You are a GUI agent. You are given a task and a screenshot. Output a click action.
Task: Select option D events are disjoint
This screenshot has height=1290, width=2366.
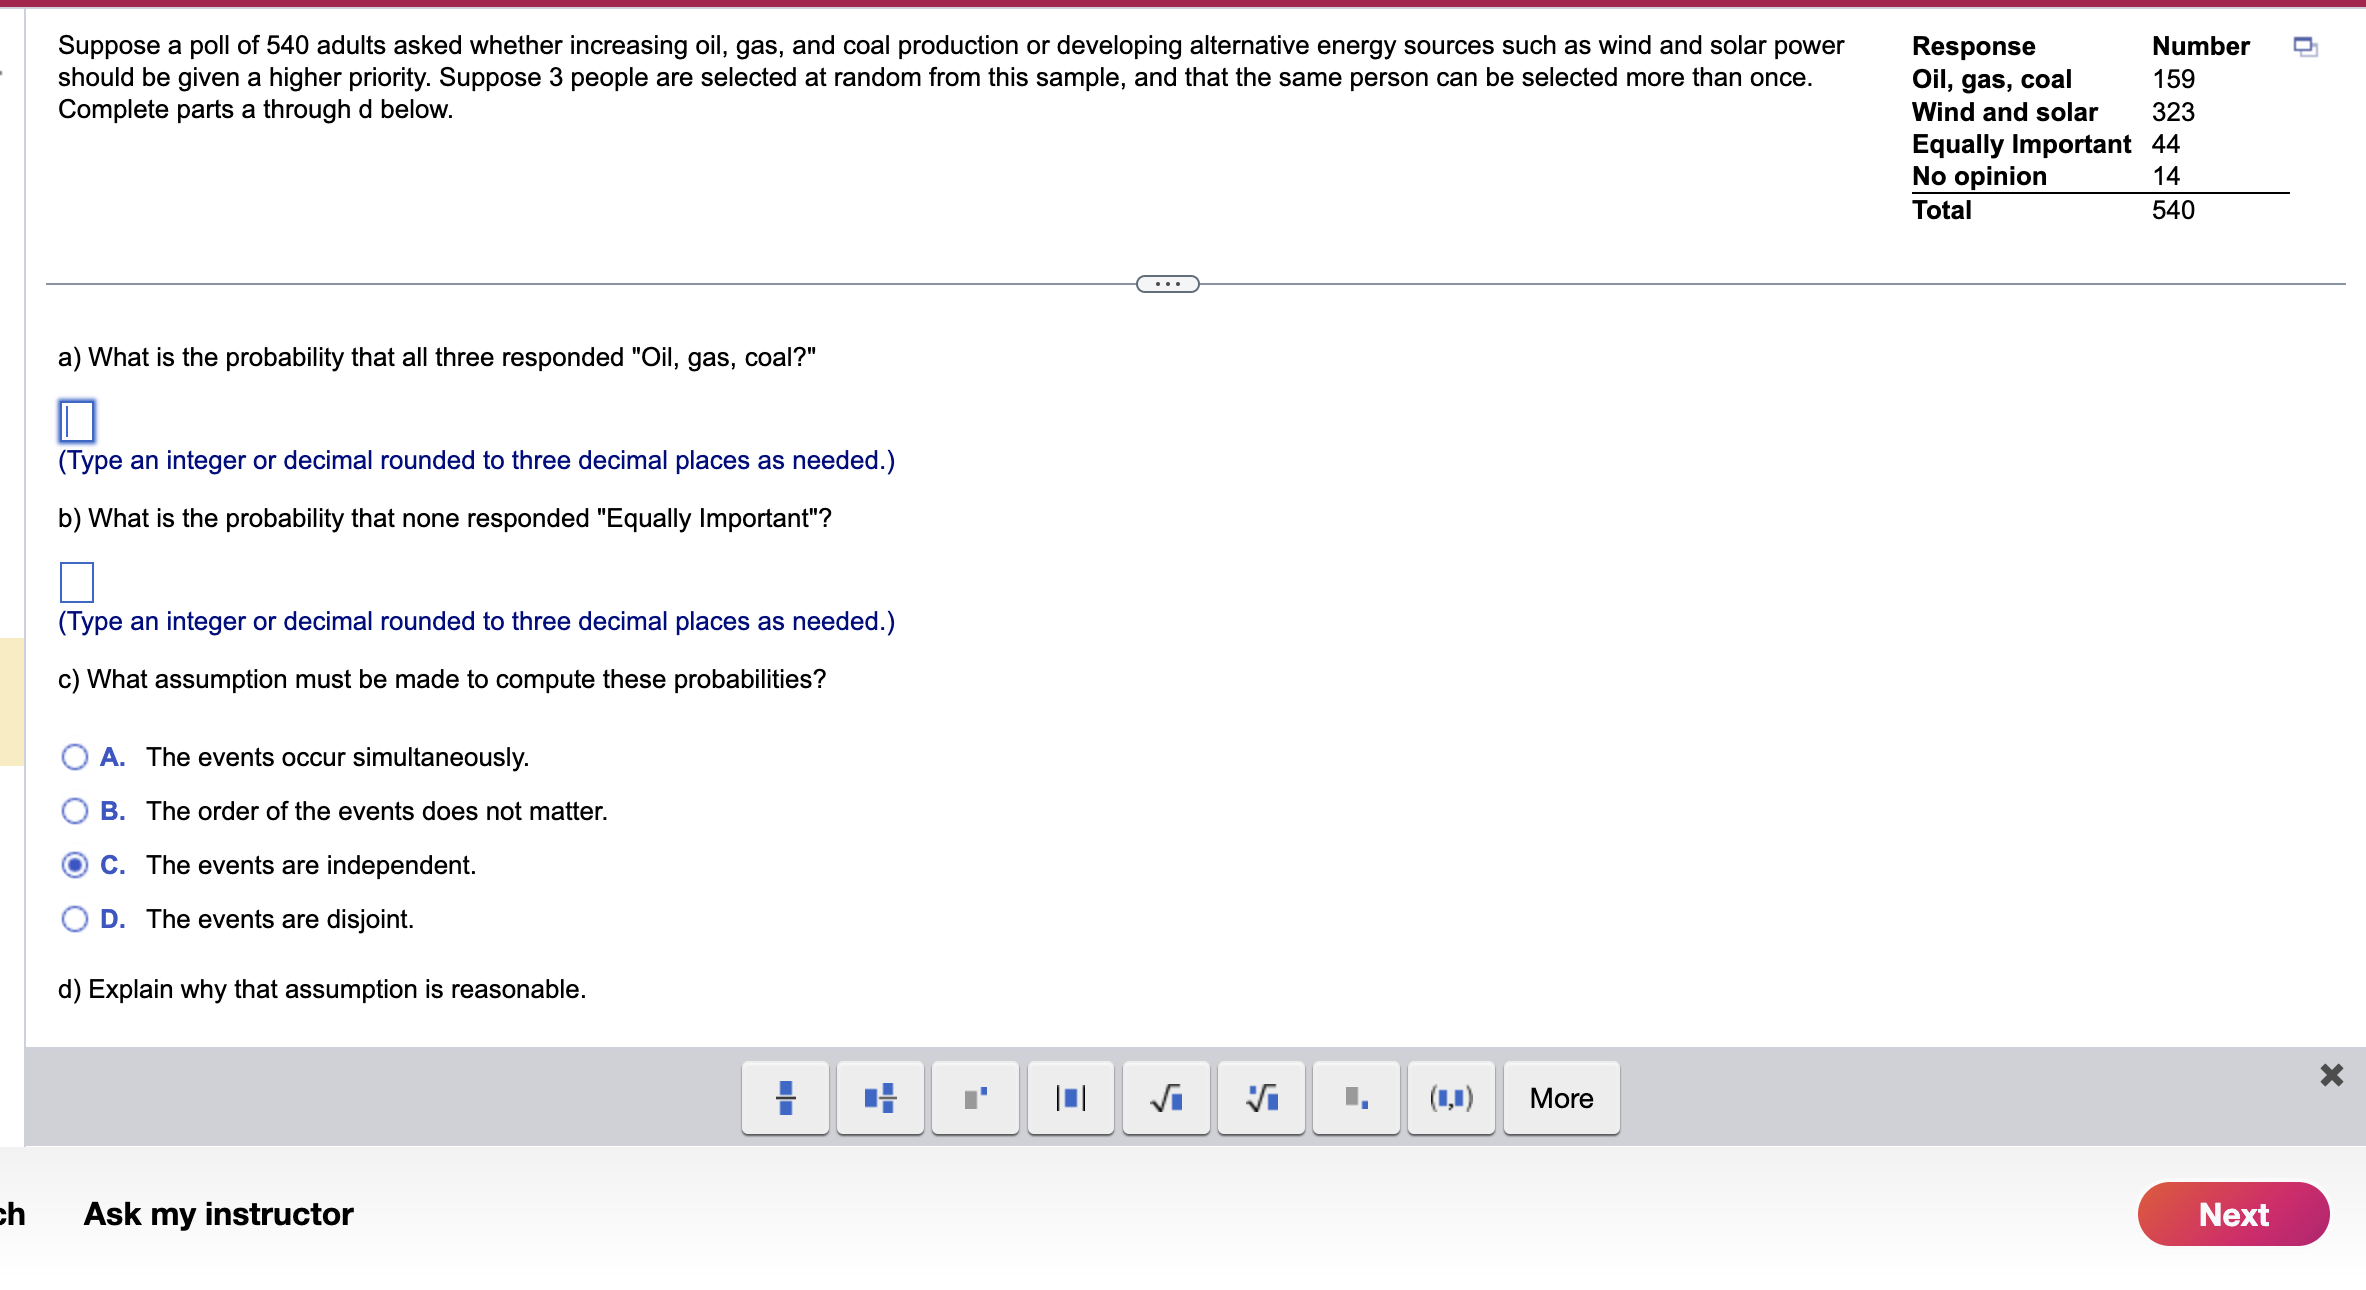(x=75, y=919)
